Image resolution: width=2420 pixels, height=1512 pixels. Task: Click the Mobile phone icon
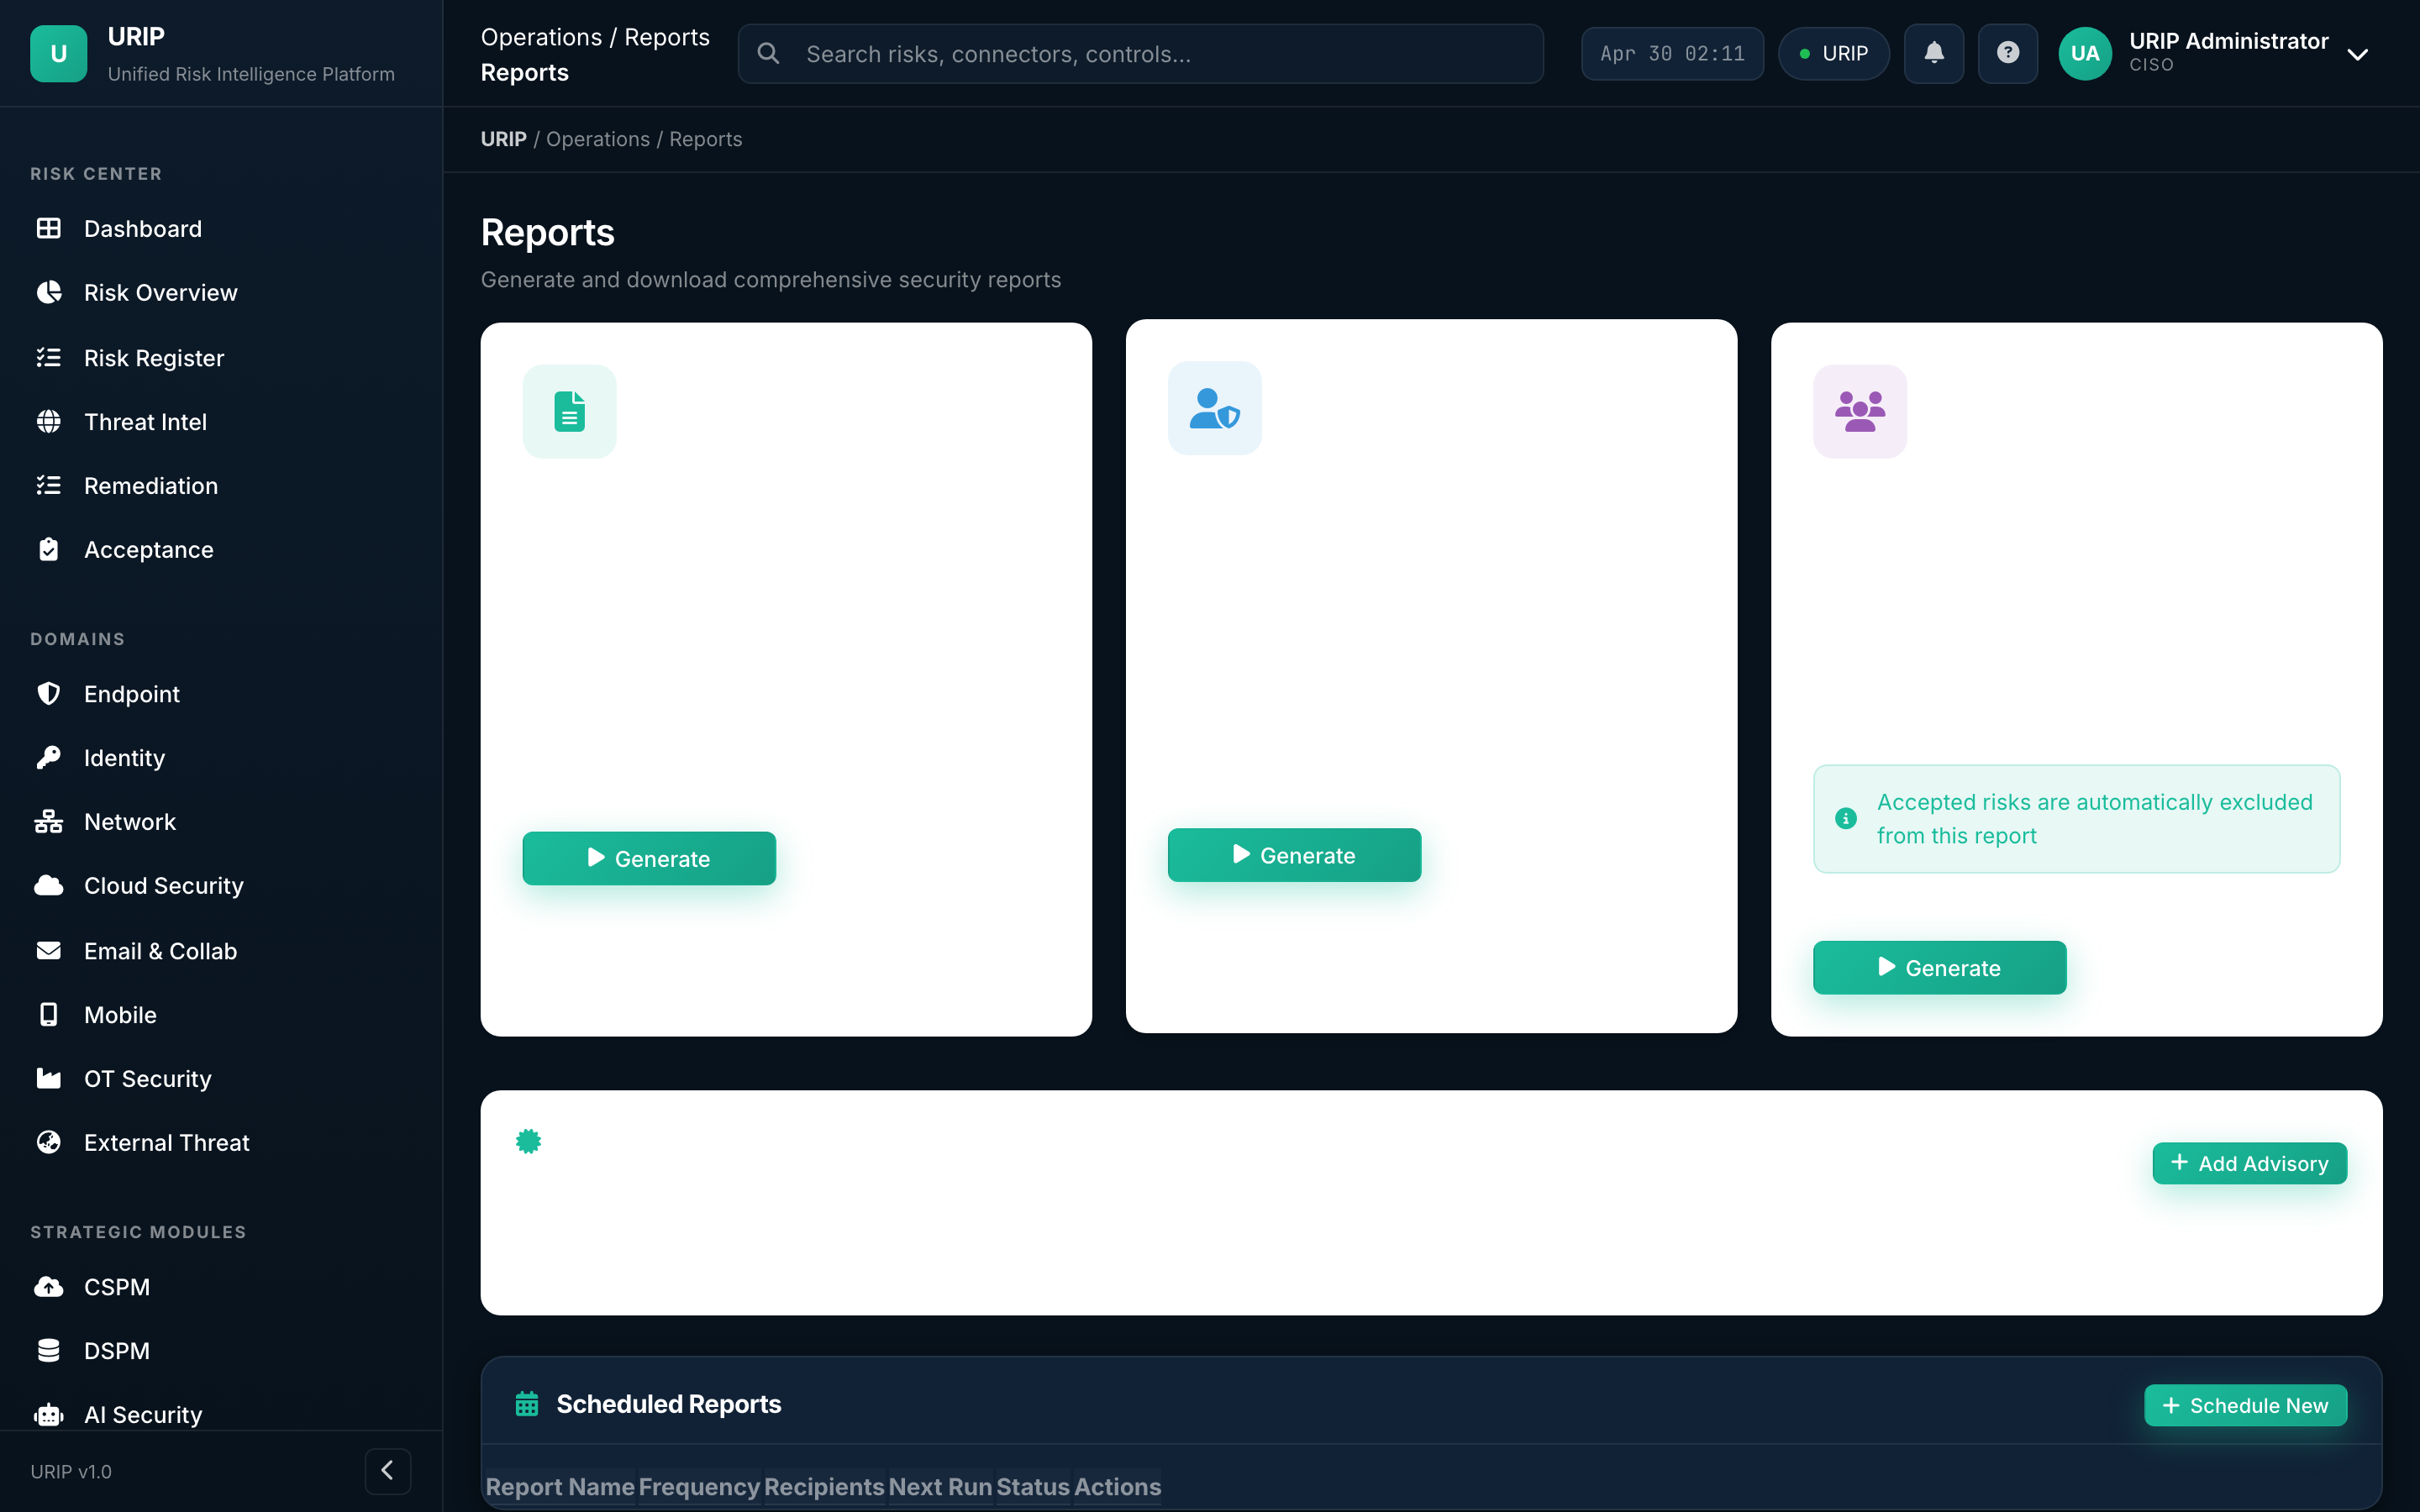coord(48,1015)
